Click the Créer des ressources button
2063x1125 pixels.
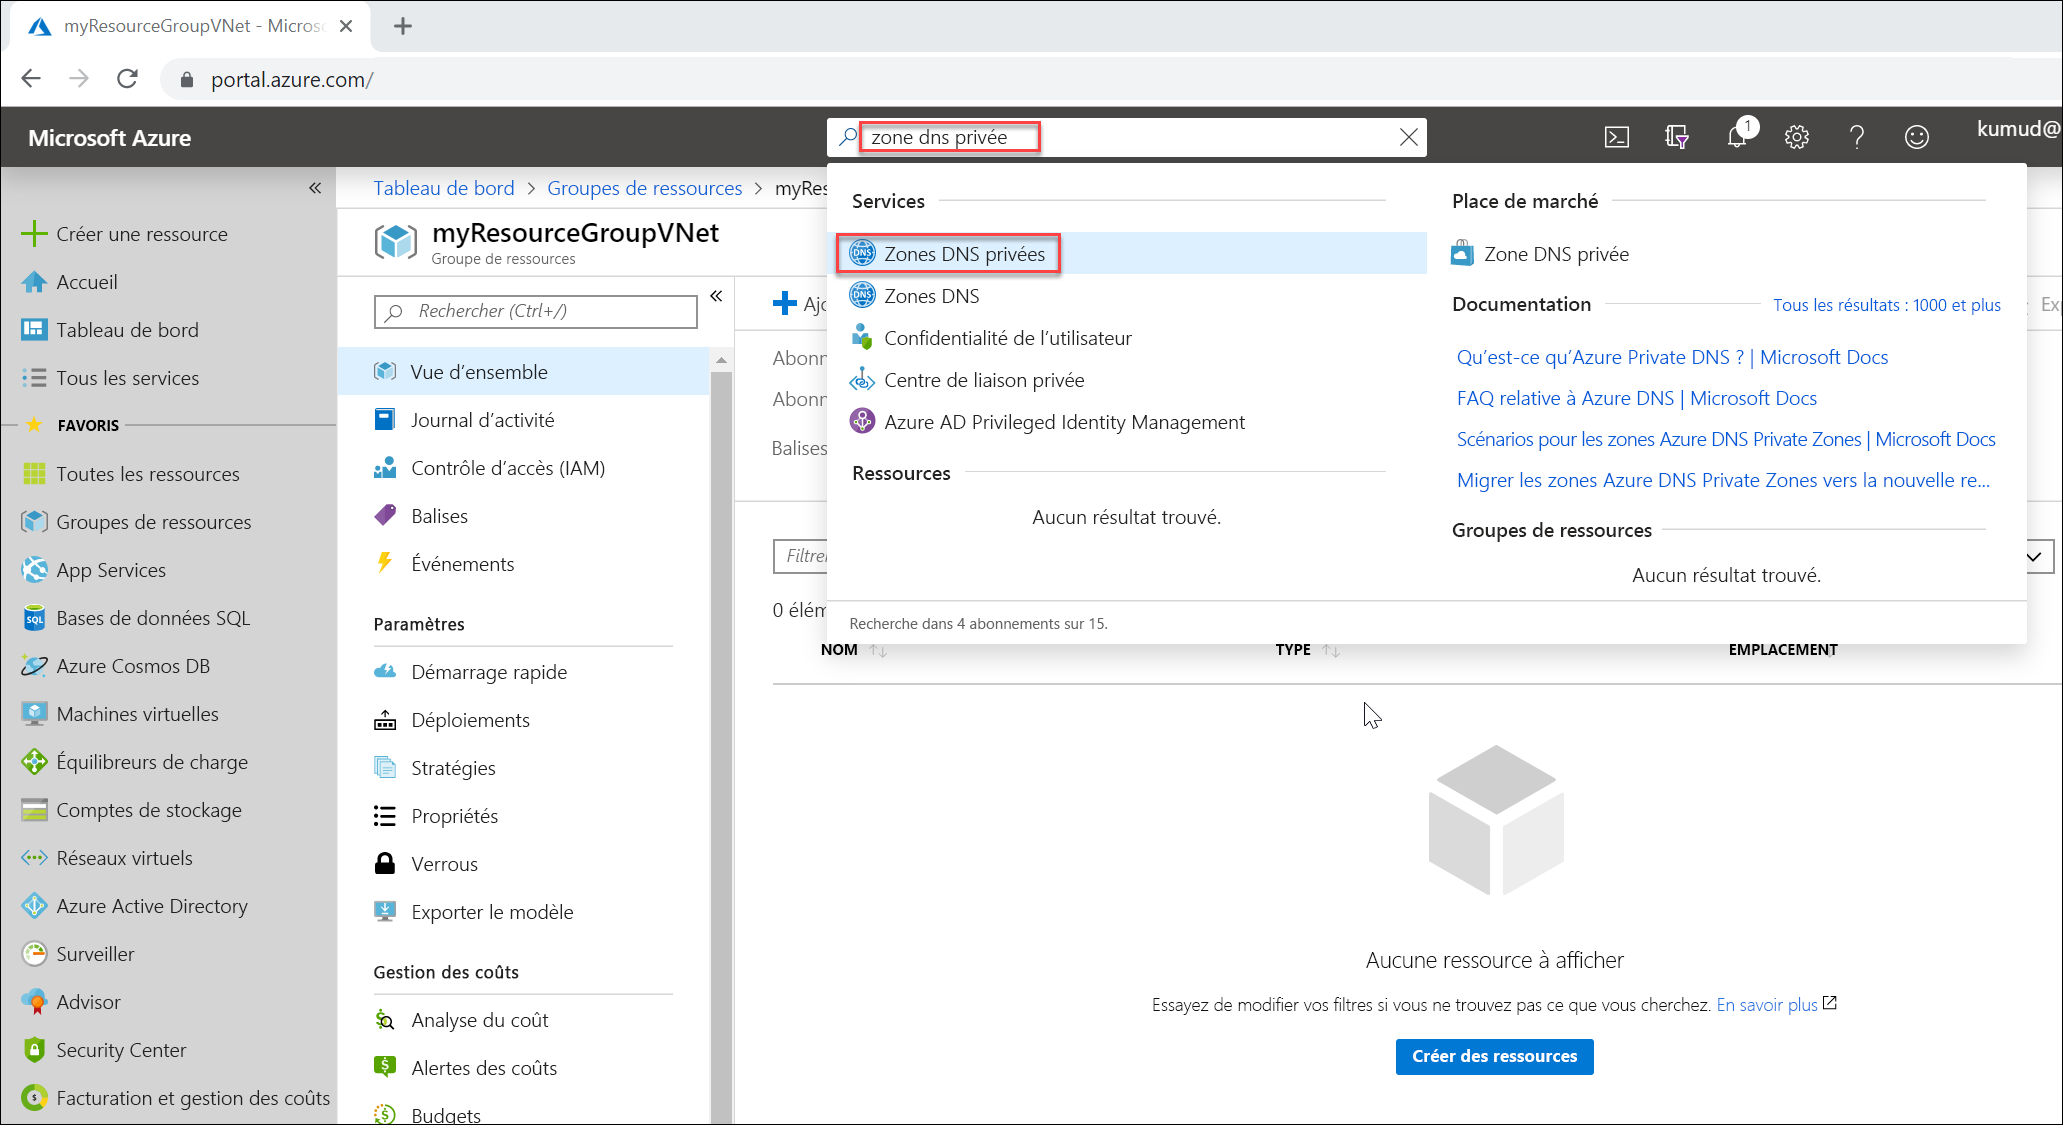coord(1494,1056)
